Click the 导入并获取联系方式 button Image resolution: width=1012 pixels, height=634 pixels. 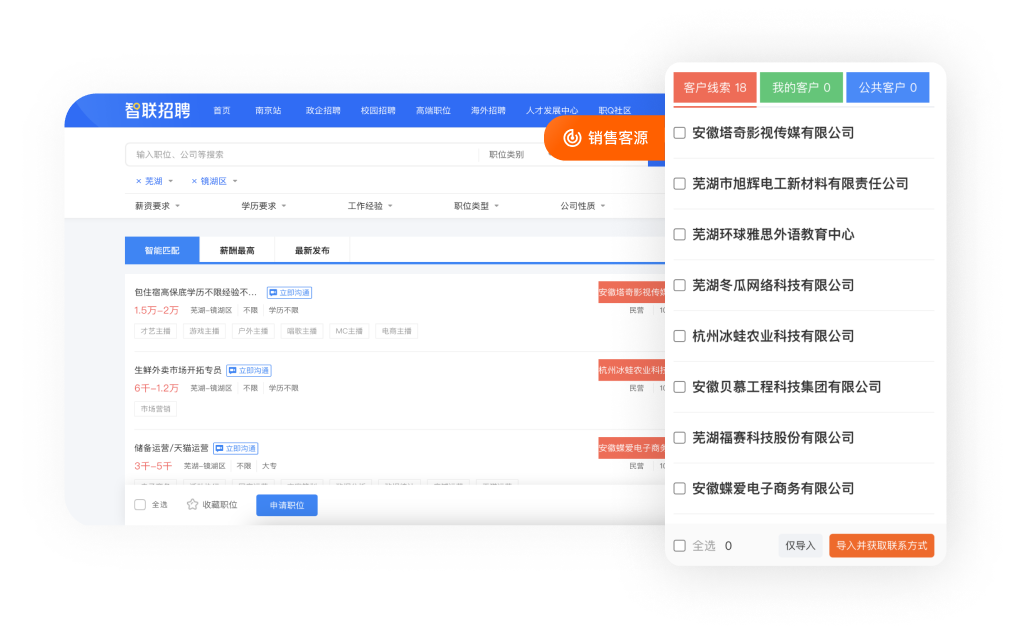click(881, 546)
